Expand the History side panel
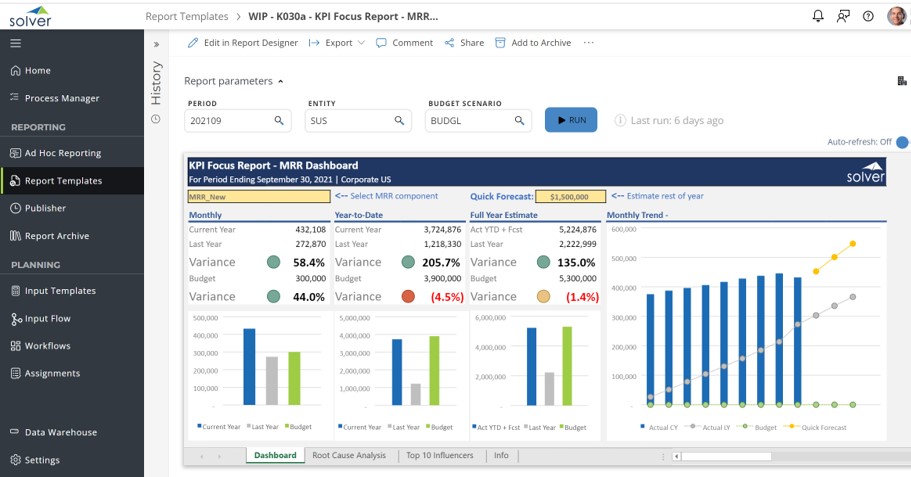Viewport: 911px width, 477px height. click(x=156, y=44)
